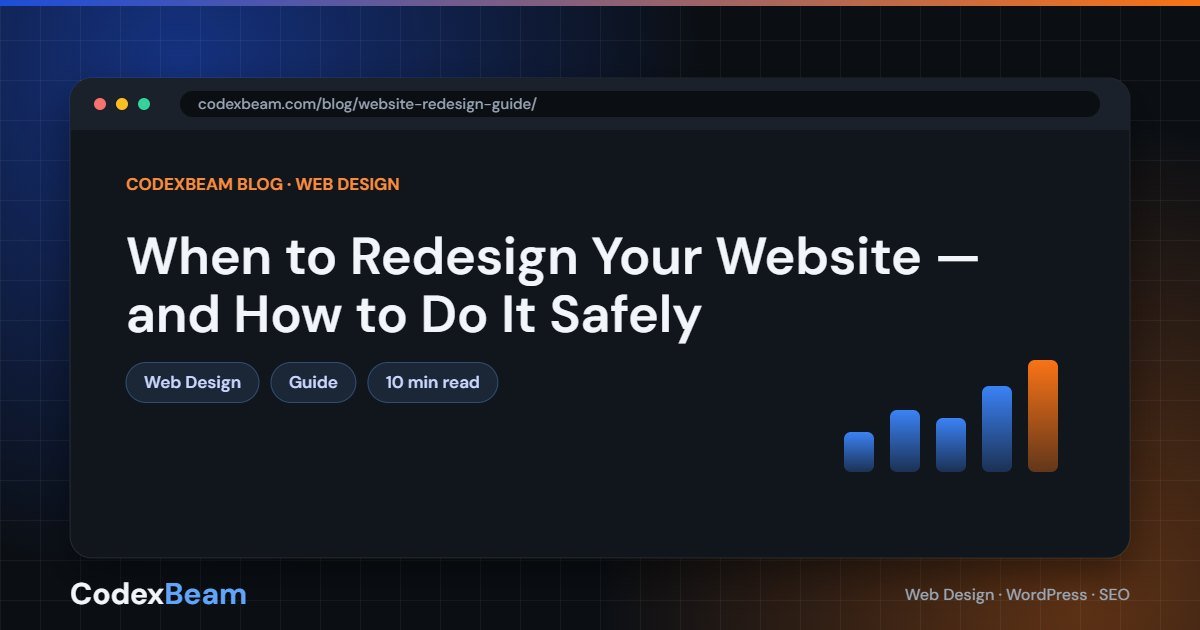Select the 'Guide' tag pill

pyautogui.click(x=313, y=382)
